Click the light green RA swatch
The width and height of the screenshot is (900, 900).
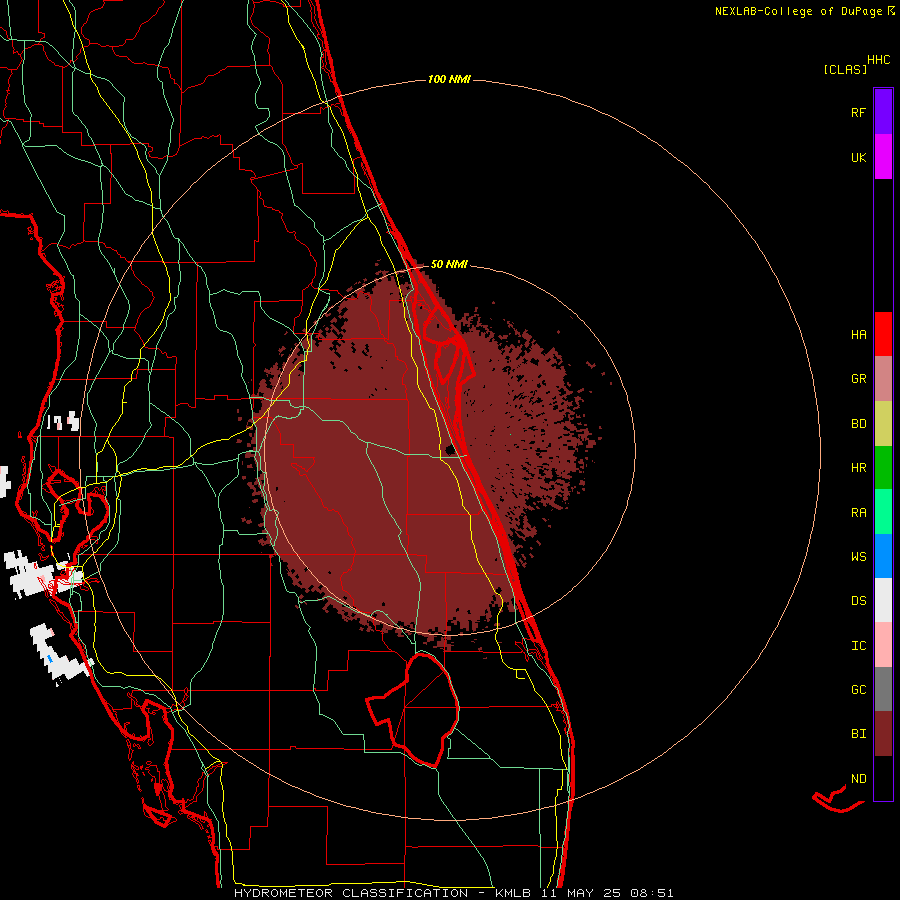click(x=883, y=512)
